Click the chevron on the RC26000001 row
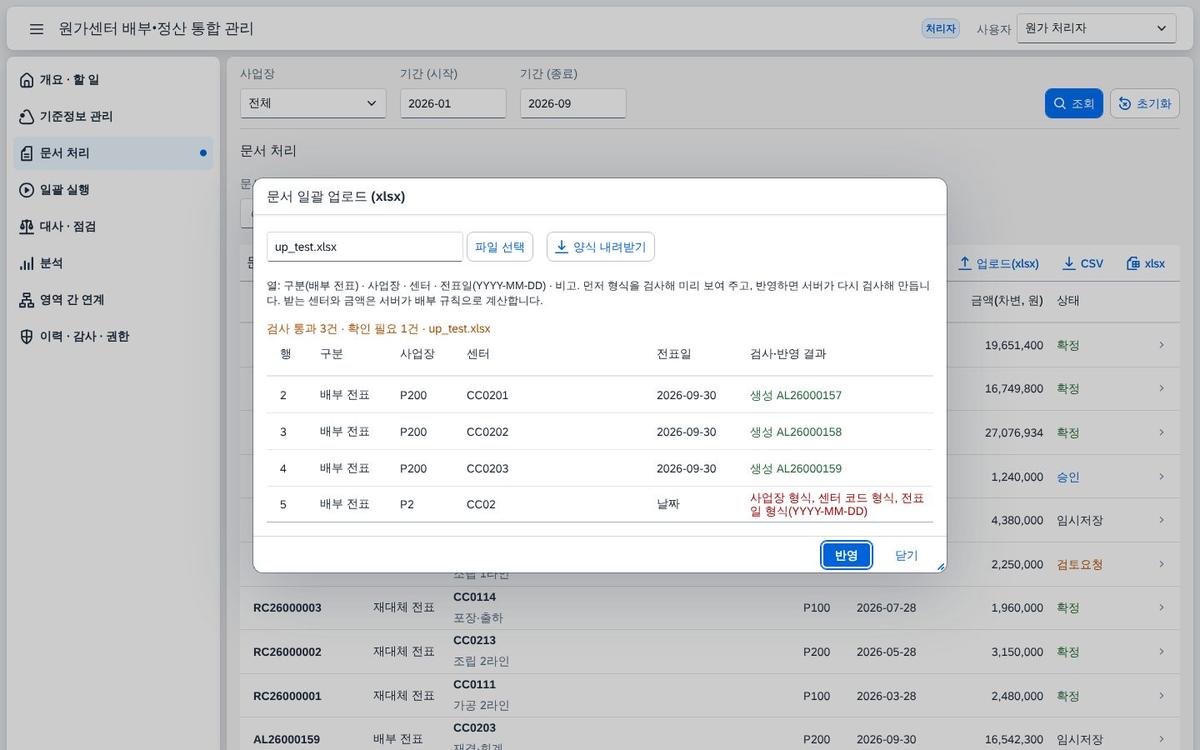 pyautogui.click(x=1161, y=695)
